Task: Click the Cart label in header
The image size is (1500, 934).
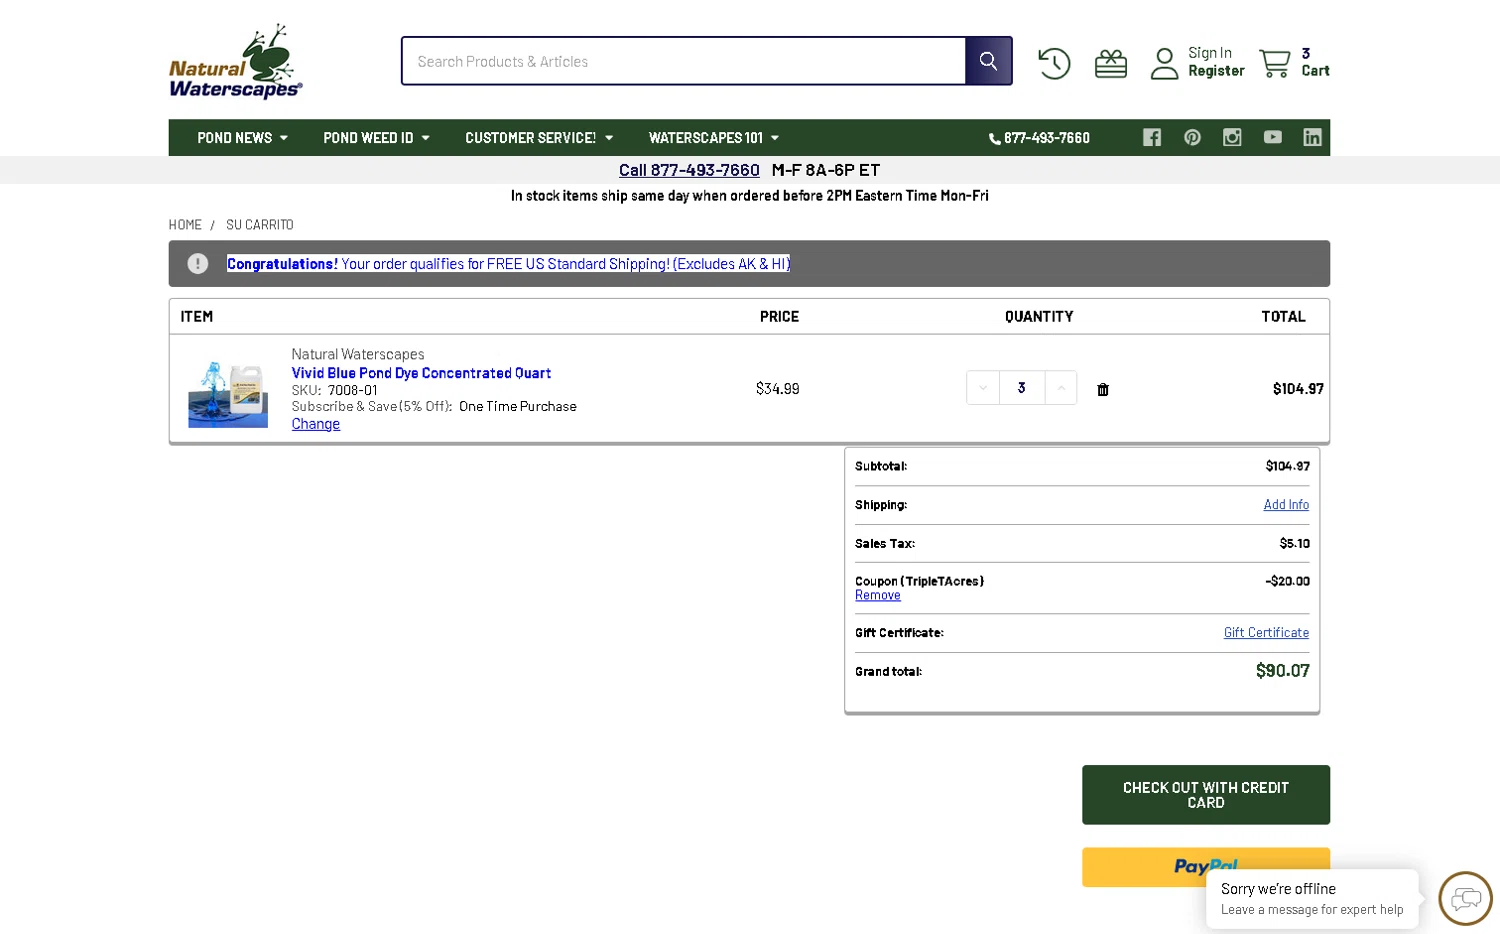Action: (1316, 71)
